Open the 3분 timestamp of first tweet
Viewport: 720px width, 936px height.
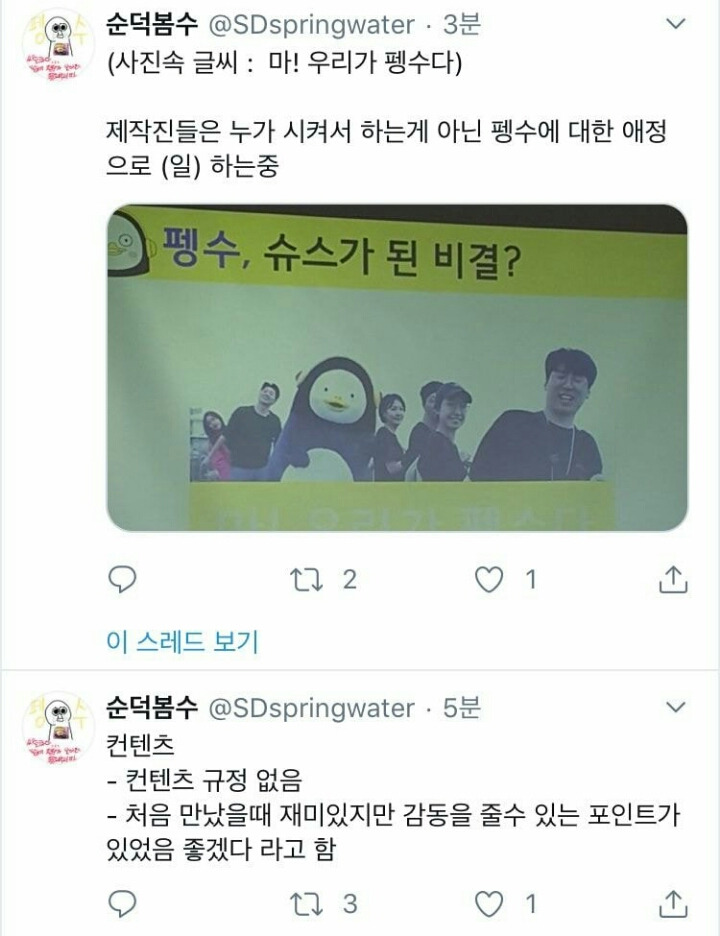pyautogui.click(x=461, y=25)
